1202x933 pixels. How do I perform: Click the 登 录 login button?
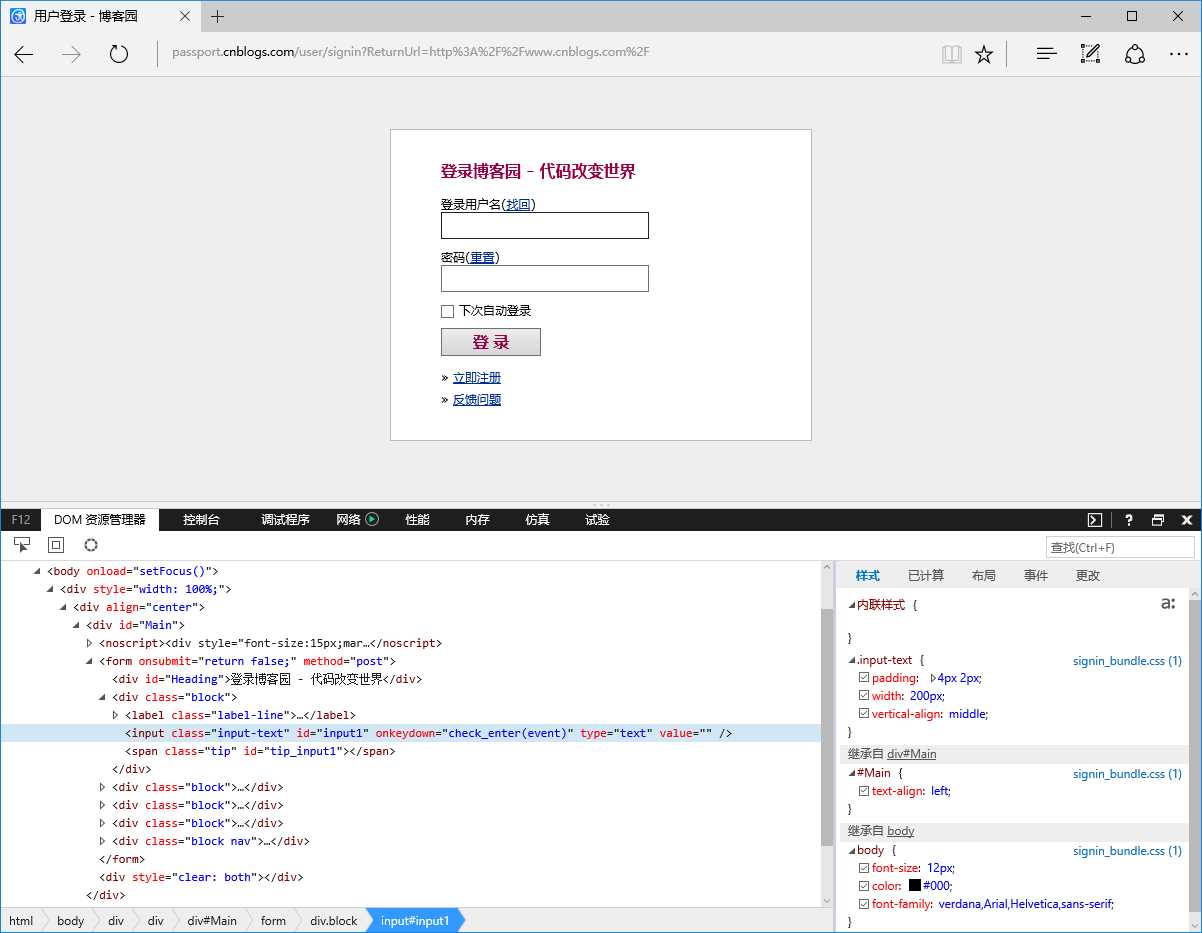[491, 342]
